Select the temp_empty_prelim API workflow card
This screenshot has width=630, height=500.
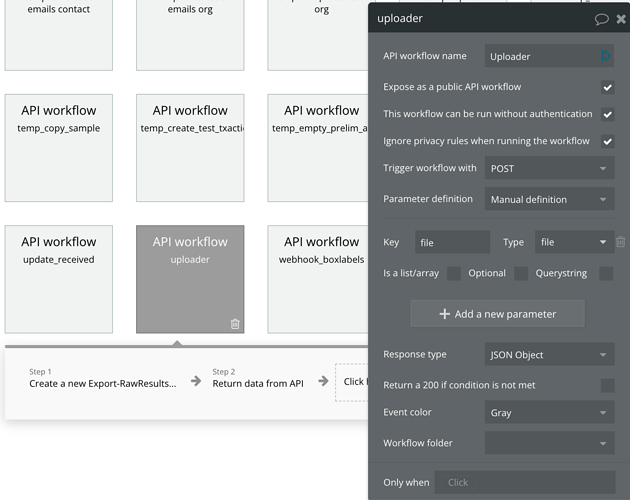point(318,148)
